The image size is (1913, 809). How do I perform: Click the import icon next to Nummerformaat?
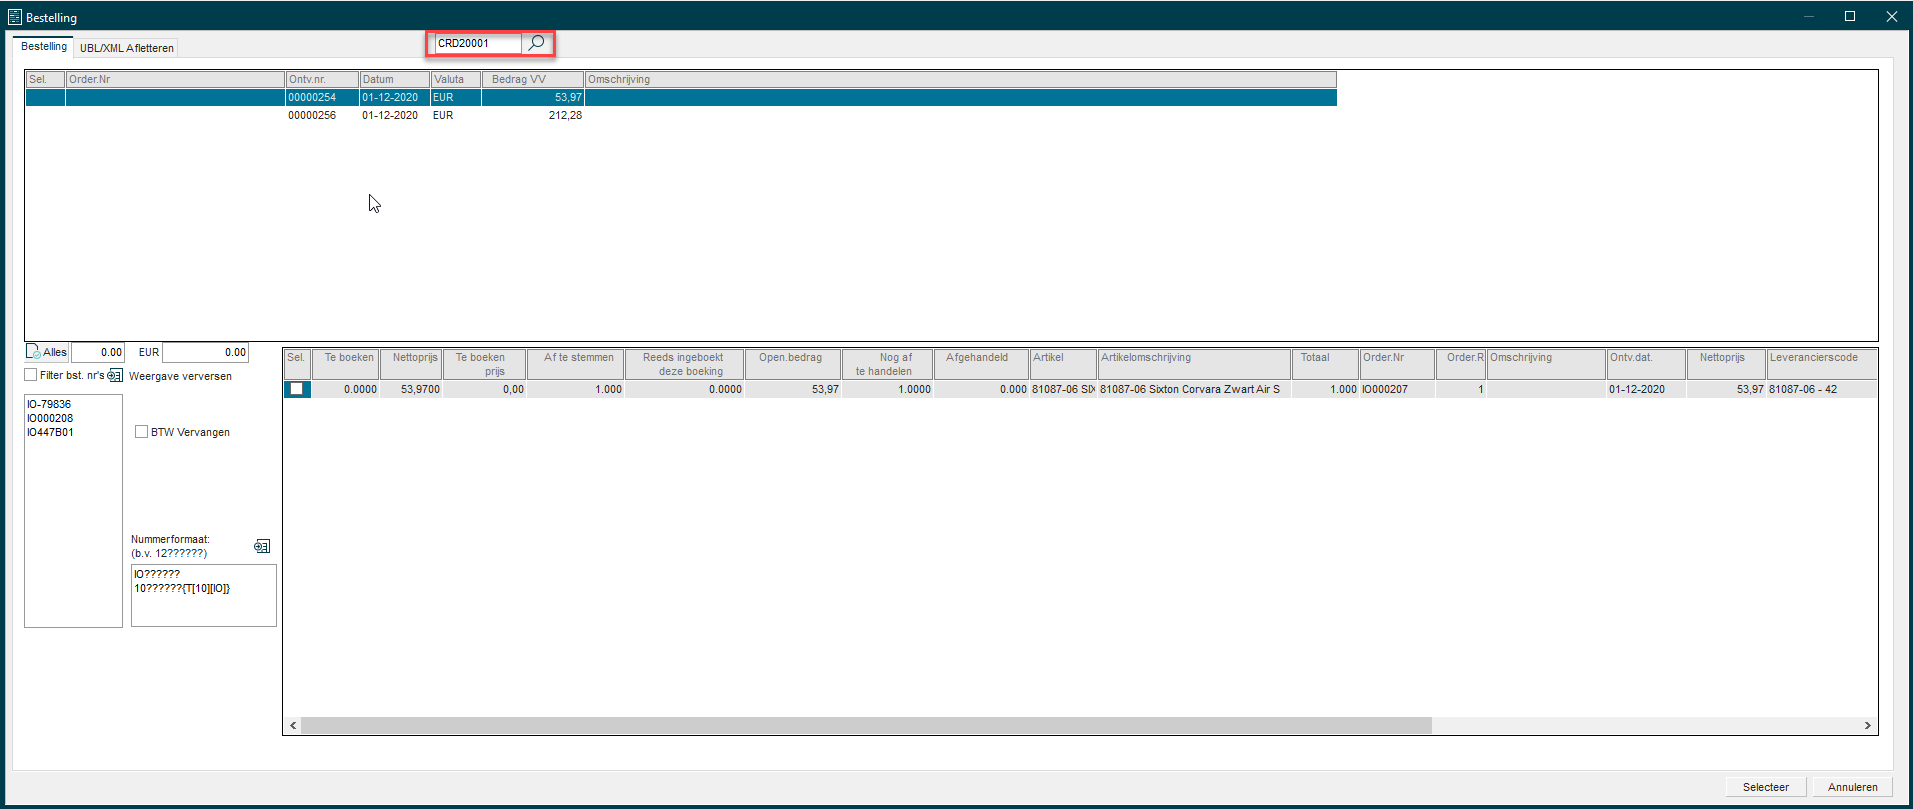tap(262, 546)
